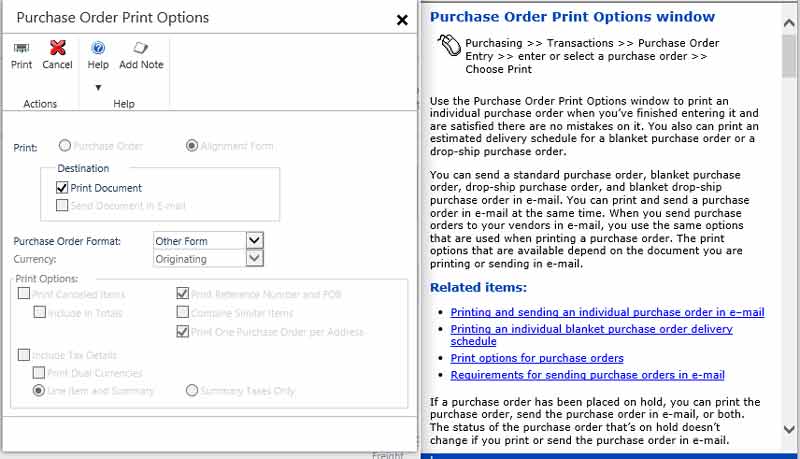
Task: Click the Related items heading
Action: (x=478, y=288)
